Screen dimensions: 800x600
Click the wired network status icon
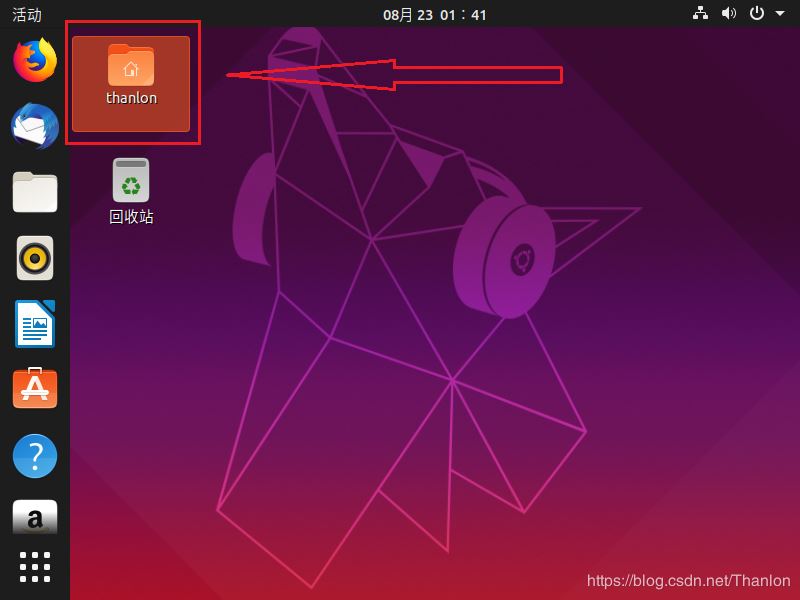pyautogui.click(x=700, y=14)
